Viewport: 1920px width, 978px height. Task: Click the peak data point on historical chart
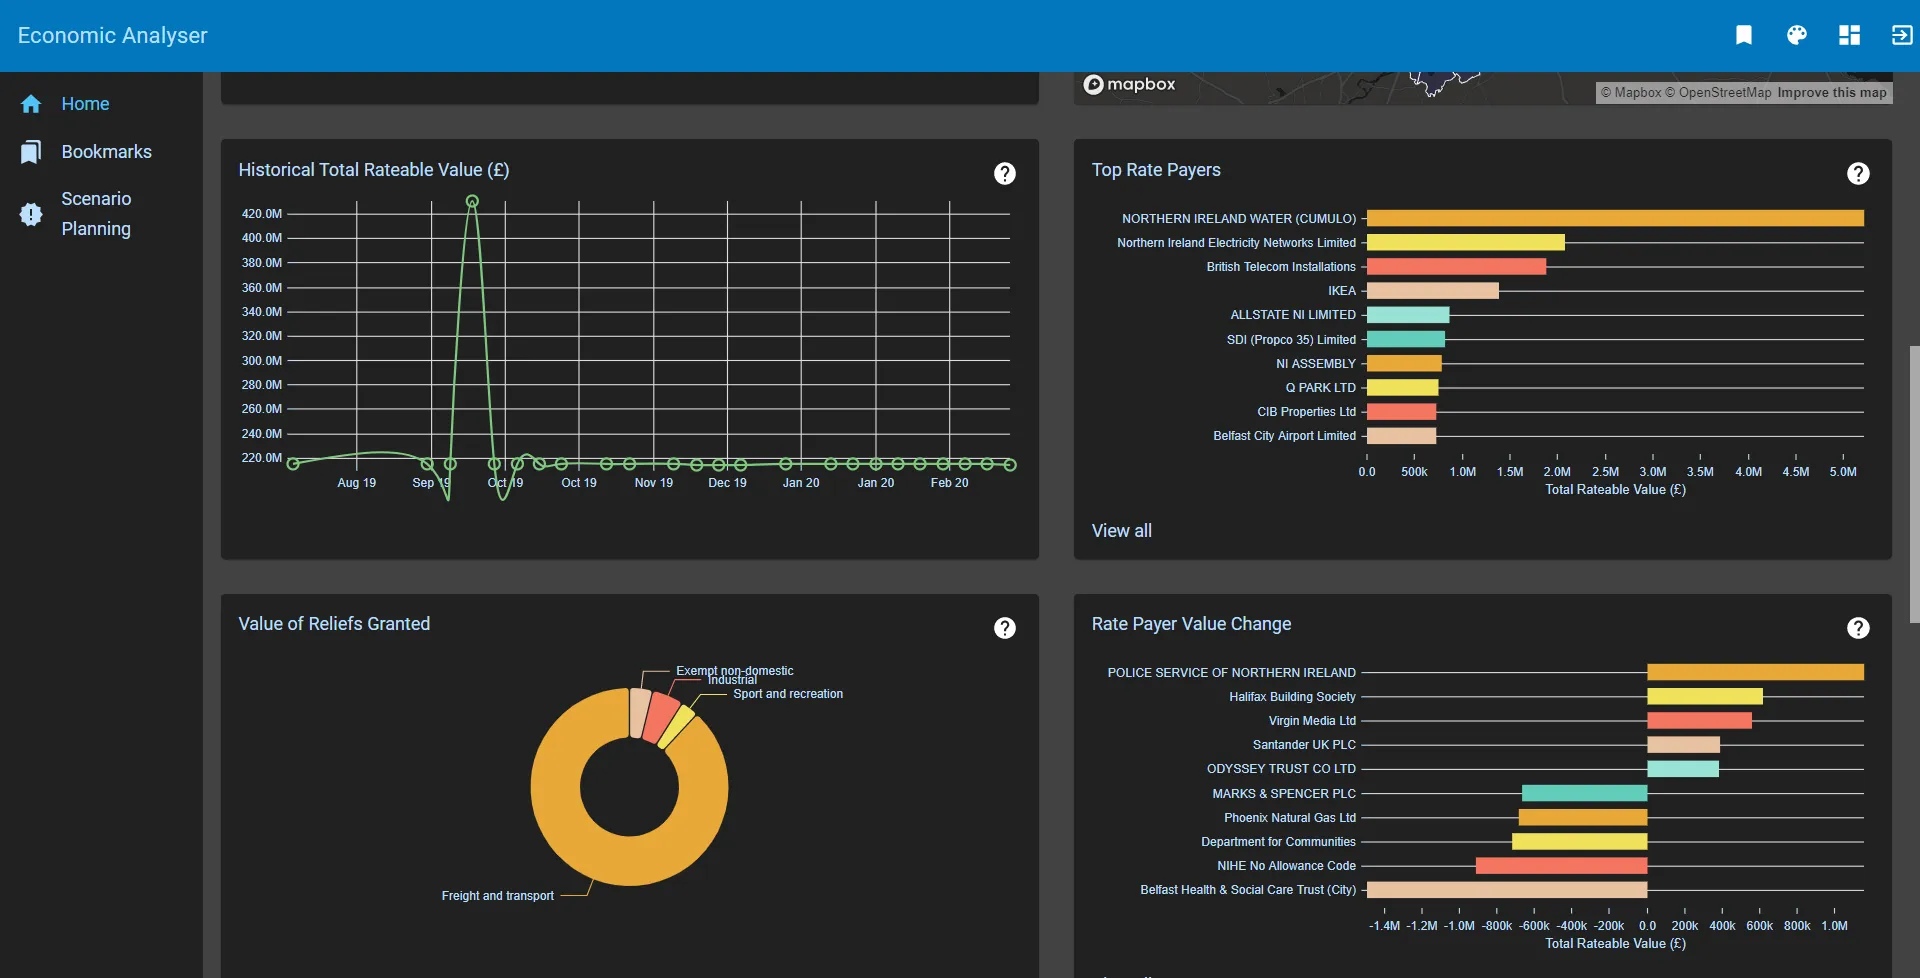[x=472, y=202]
